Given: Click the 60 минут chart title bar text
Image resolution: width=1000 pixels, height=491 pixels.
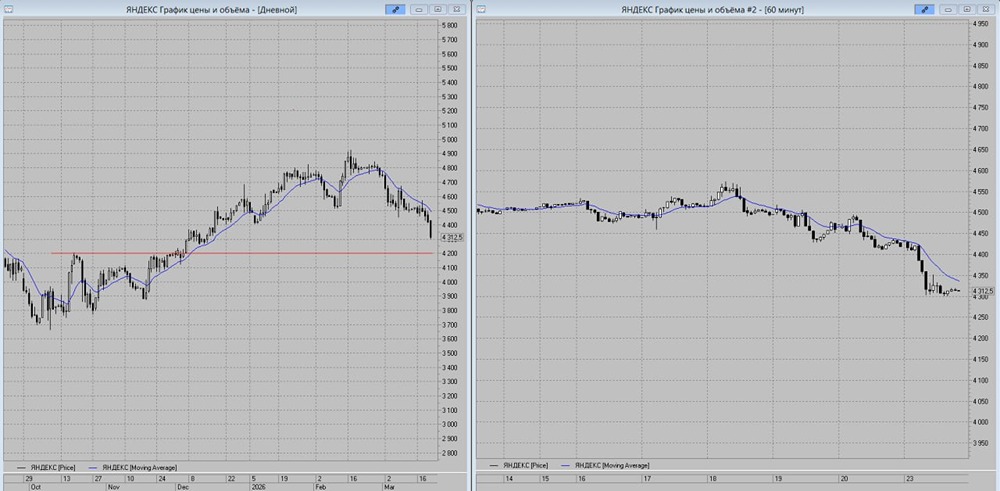Looking at the screenshot, I should pos(713,10).
